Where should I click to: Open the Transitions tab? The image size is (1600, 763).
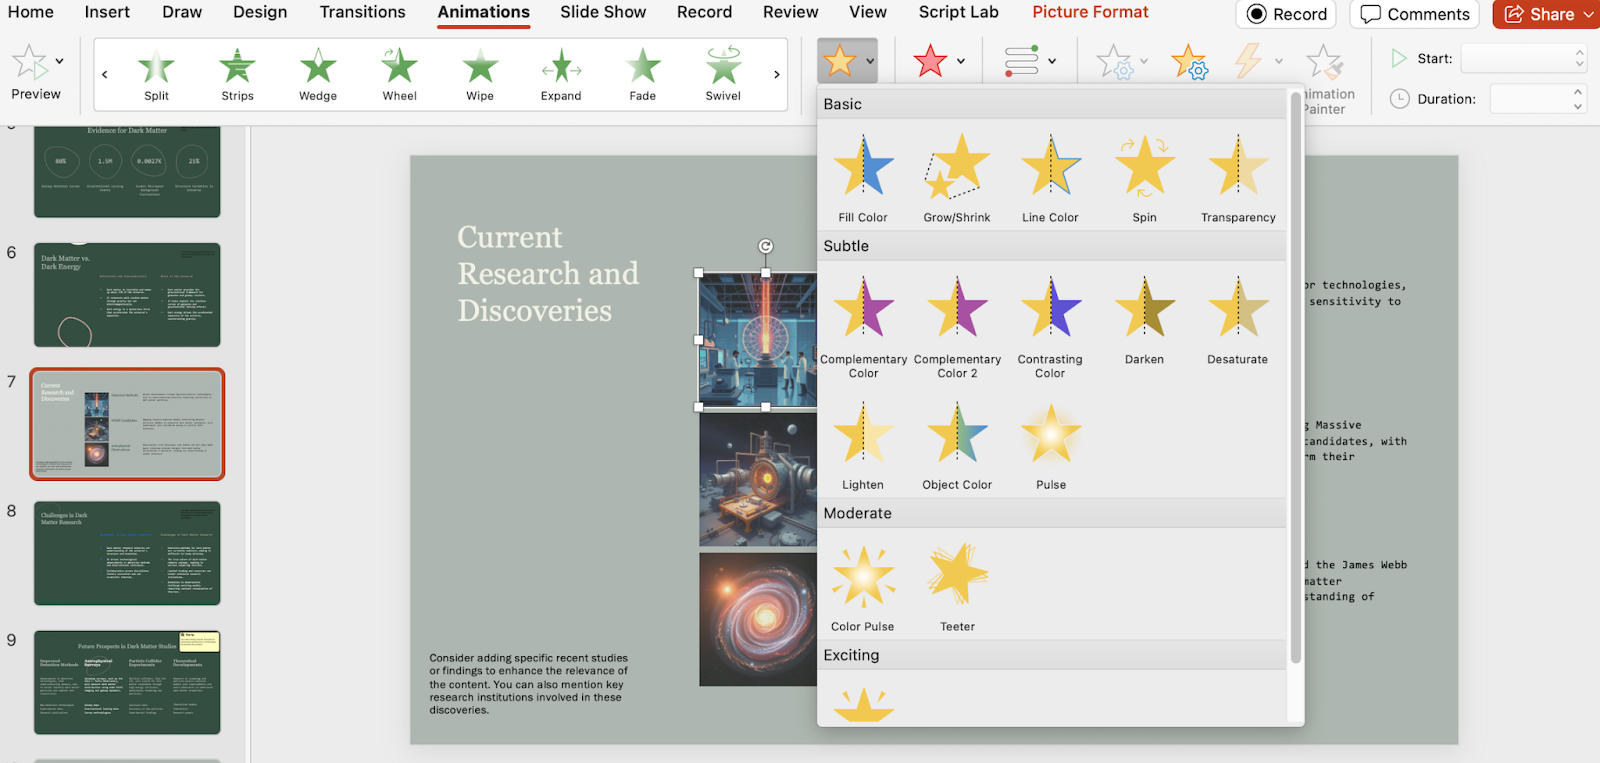(362, 12)
